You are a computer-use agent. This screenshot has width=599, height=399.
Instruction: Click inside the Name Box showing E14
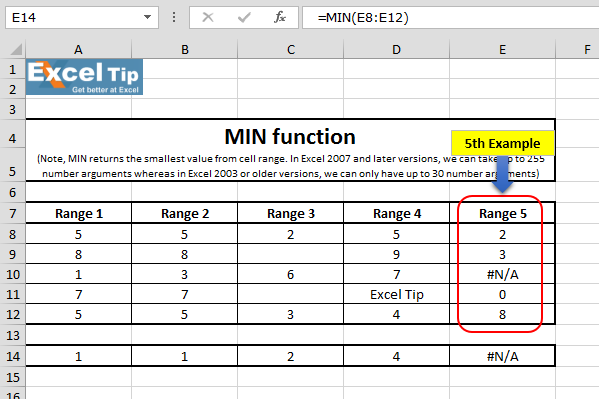[74, 17]
